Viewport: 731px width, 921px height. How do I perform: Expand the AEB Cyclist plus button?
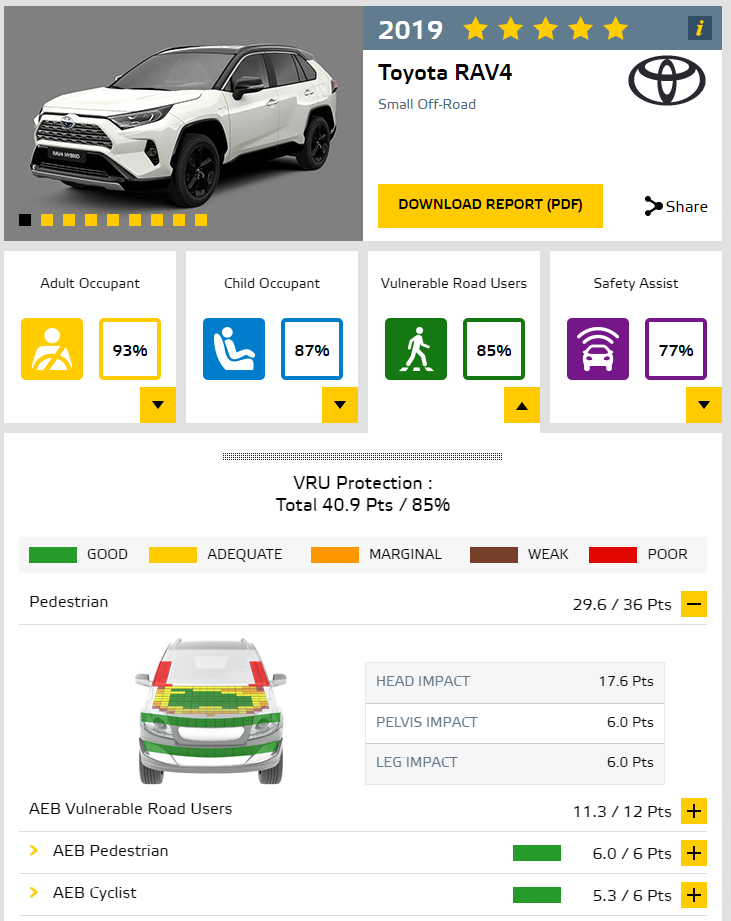694,895
